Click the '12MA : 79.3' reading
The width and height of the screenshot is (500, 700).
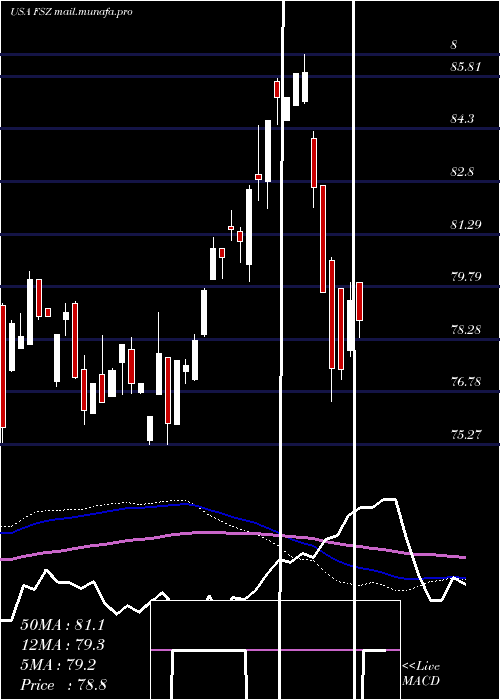tap(62, 645)
